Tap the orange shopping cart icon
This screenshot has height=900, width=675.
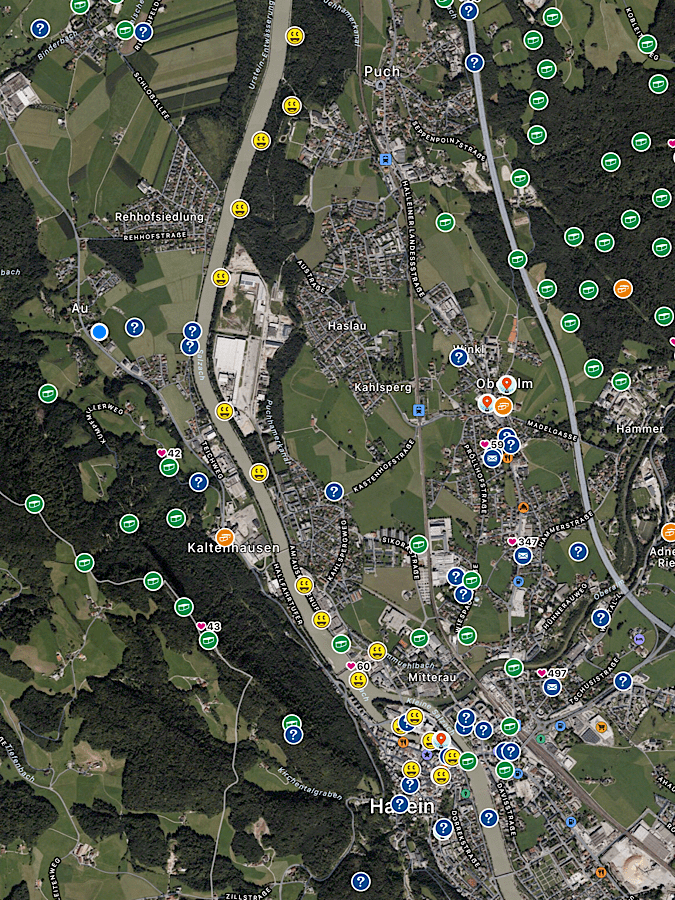pyautogui.click(x=602, y=727)
